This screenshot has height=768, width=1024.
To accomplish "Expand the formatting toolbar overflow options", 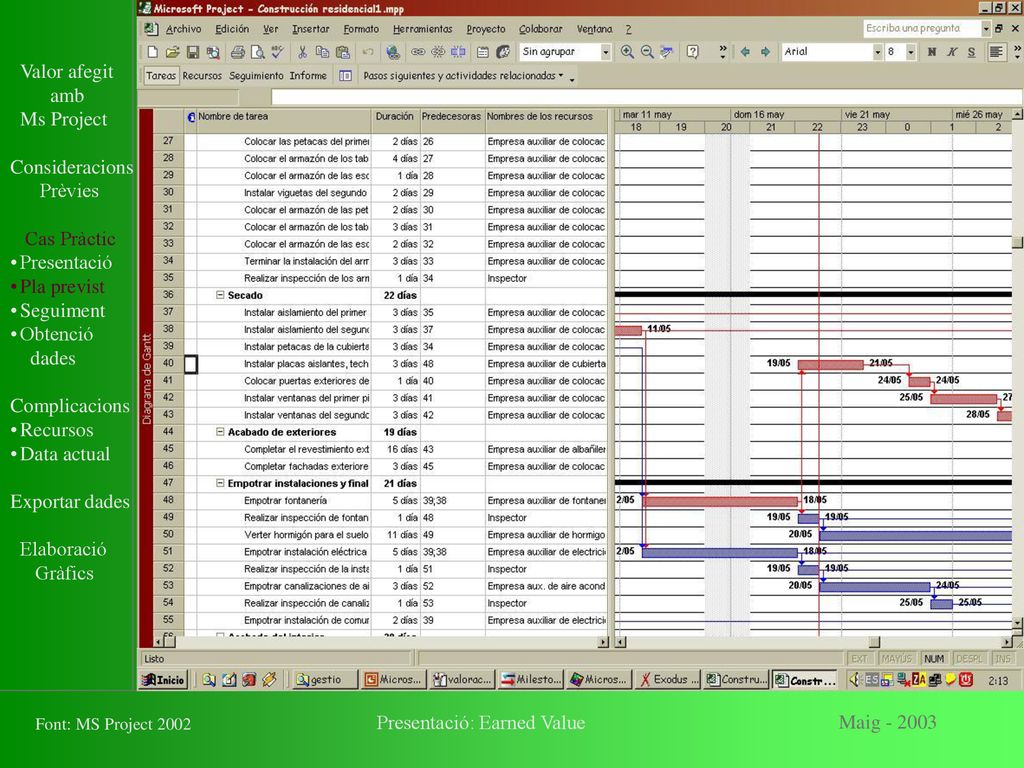I will click(x=1017, y=52).
